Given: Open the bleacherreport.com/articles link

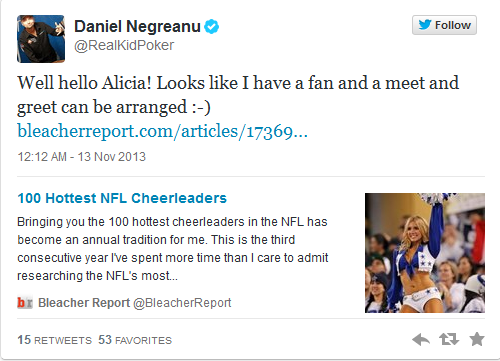Looking at the screenshot, I should pyautogui.click(x=162, y=131).
